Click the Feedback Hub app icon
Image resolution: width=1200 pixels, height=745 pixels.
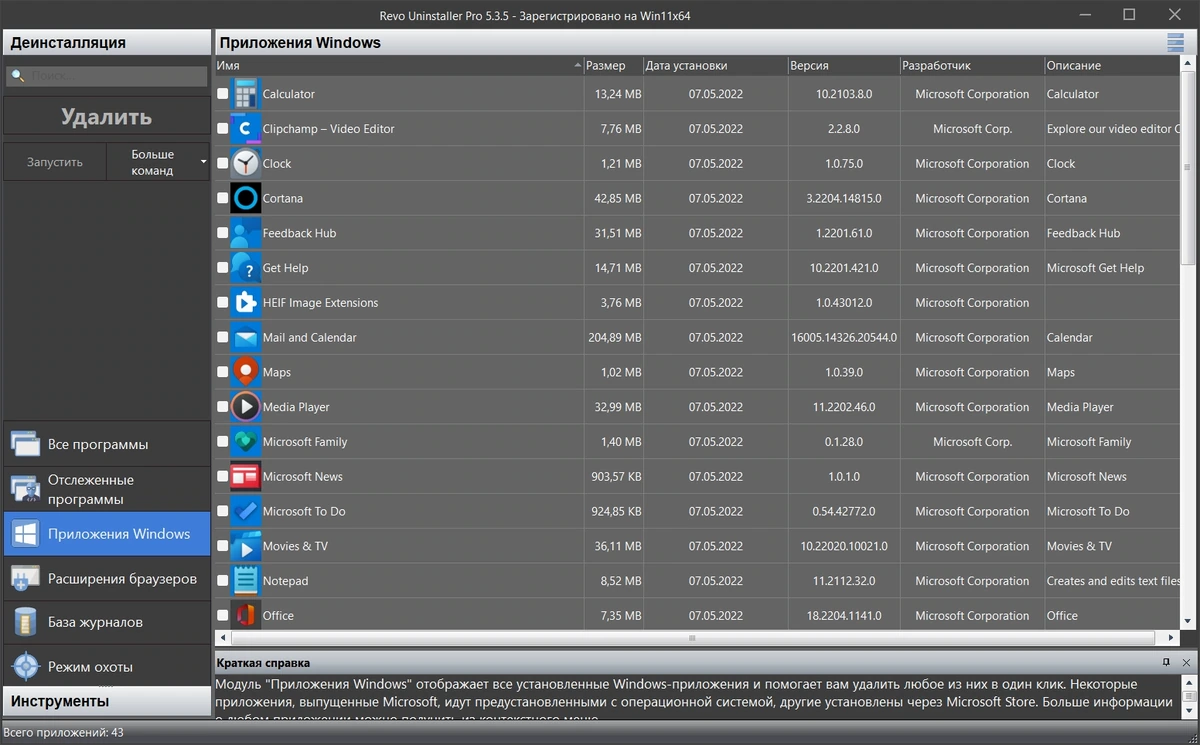(245, 233)
